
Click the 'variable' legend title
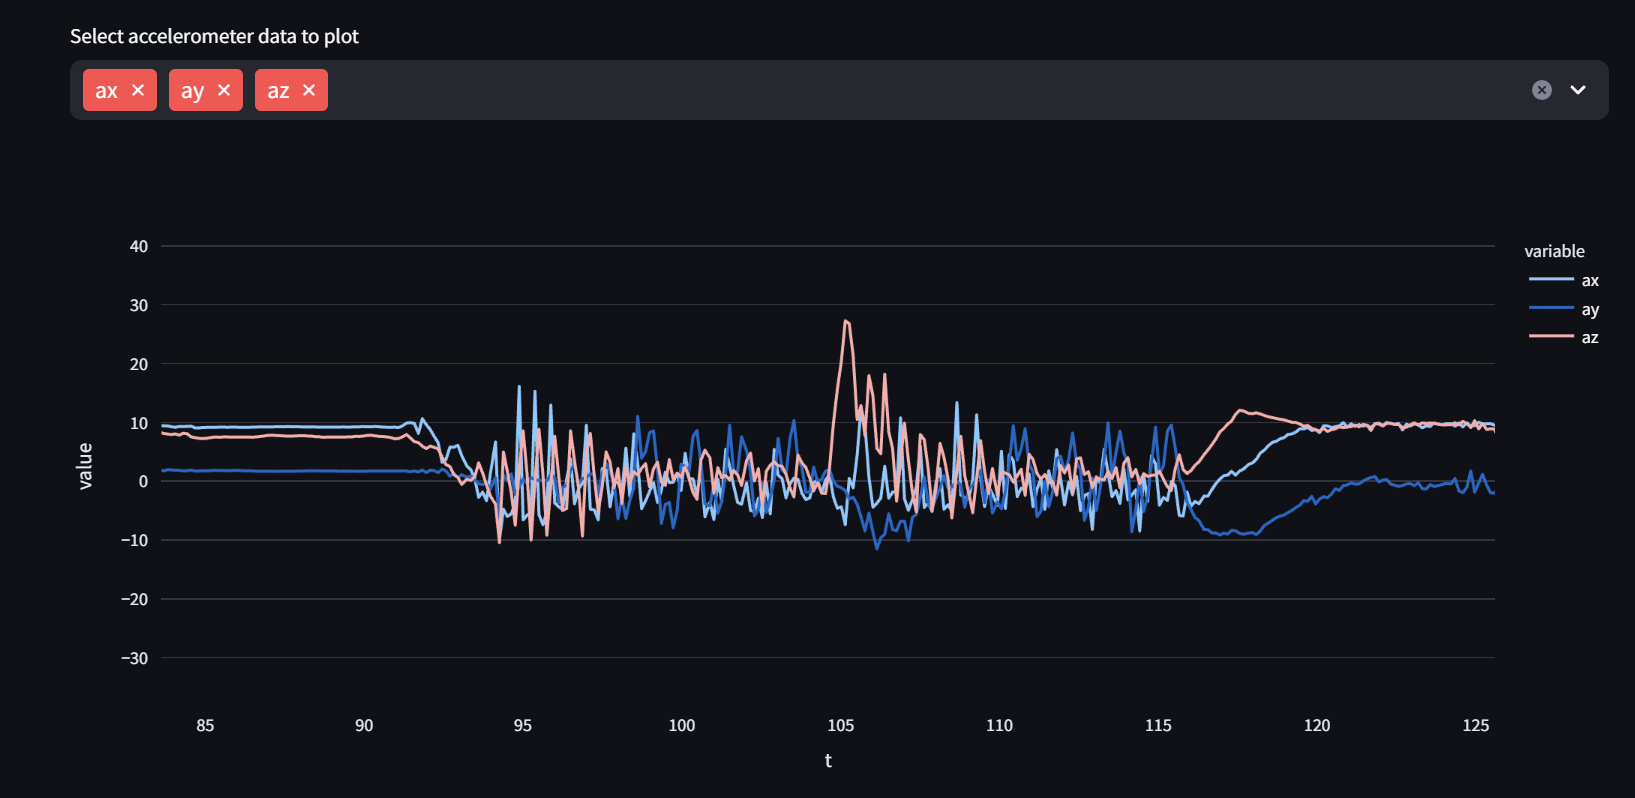point(1554,252)
